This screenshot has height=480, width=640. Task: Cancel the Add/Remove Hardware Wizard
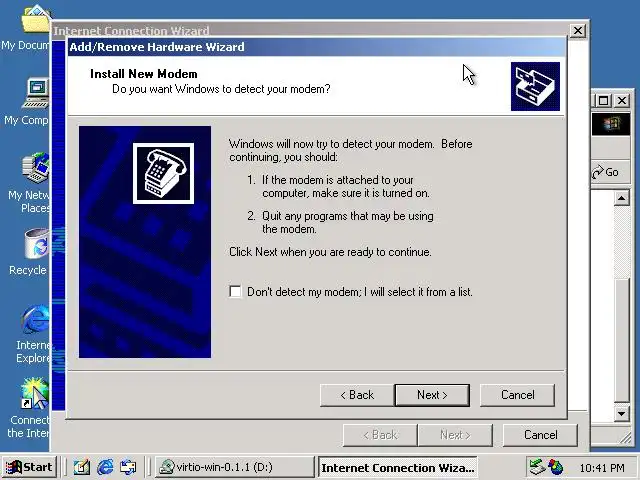tap(518, 395)
